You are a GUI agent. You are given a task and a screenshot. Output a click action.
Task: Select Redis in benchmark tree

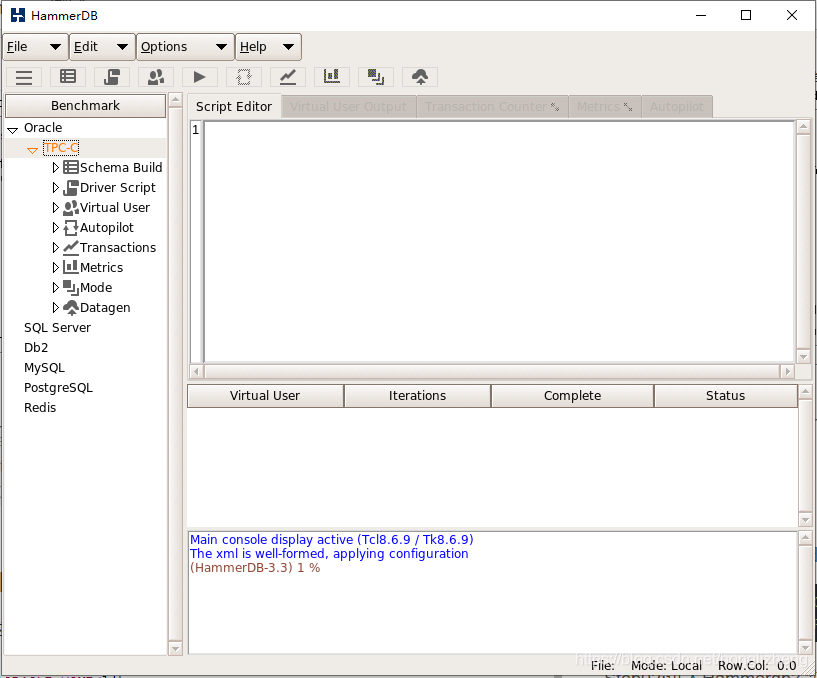pyautogui.click(x=40, y=408)
